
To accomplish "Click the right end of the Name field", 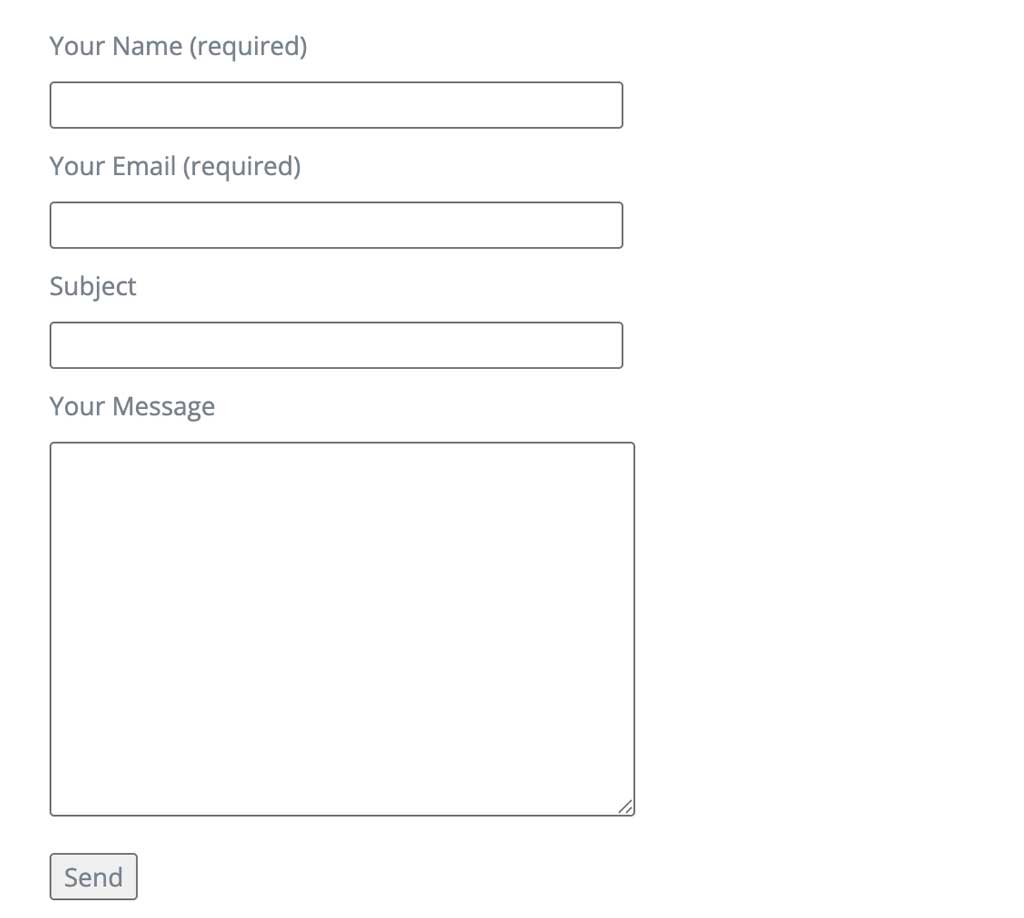I will 612,105.
